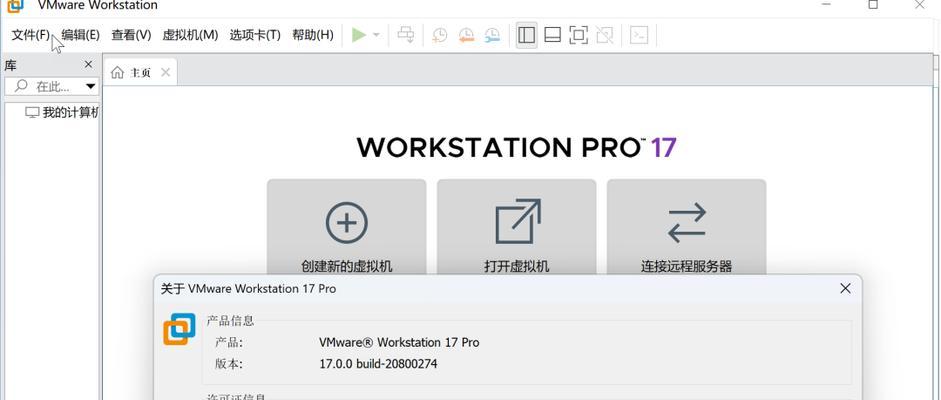Open the 虚拟机(M) menu
The width and height of the screenshot is (941, 400).
pyautogui.click(x=190, y=35)
